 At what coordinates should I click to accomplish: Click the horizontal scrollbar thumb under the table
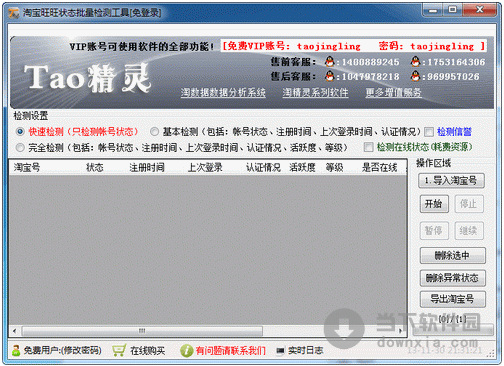click(142, 331)
